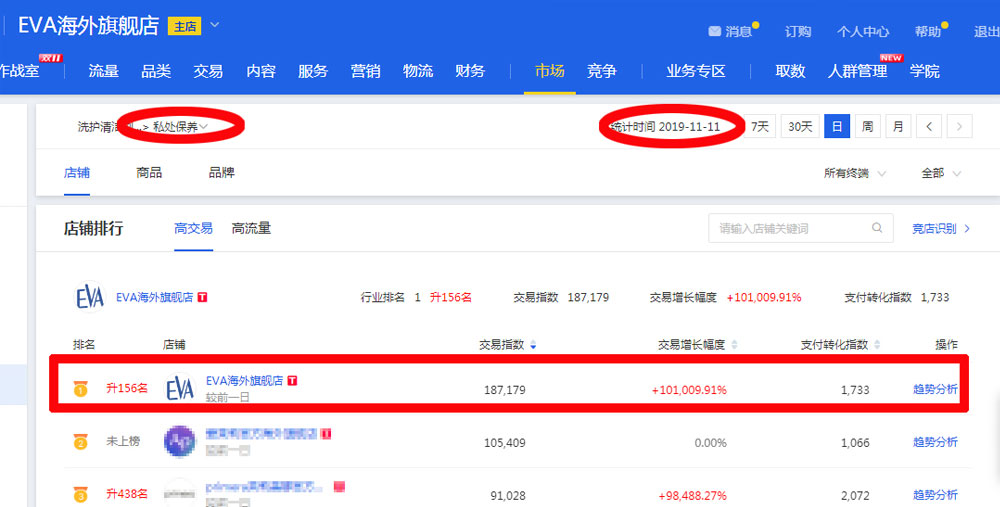
Task: Open 趋势分析 for the 105,409 row
Action: pos(935,442)
